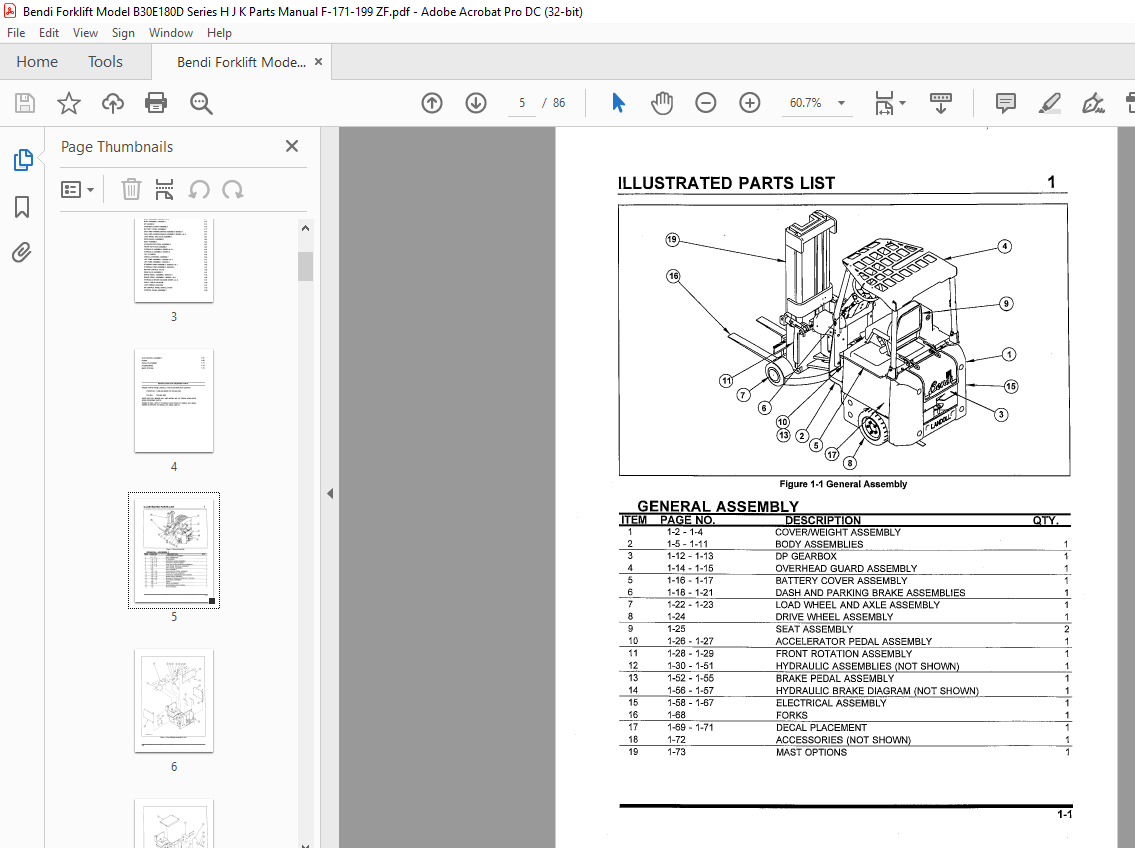Collapse the navigation pane with the side arrow
The width and height of the screenshot is (1135, 848).
[330, 493]
